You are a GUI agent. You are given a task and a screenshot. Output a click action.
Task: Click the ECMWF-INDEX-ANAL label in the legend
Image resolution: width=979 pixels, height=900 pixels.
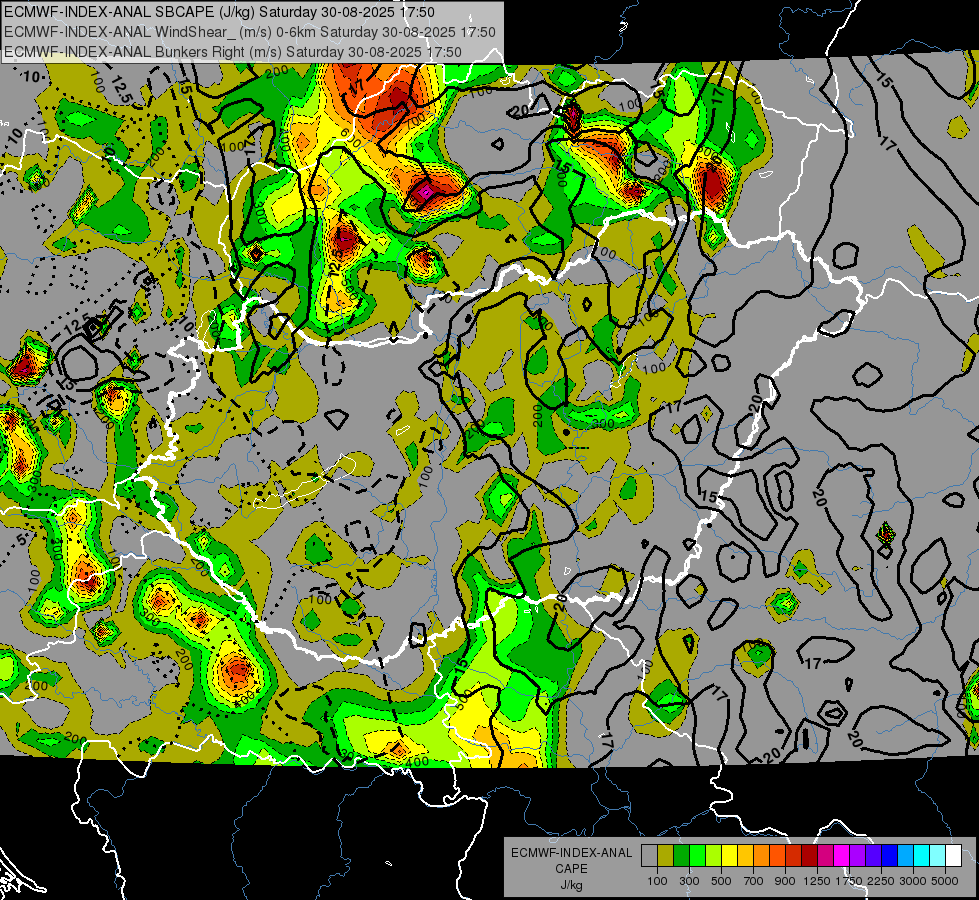point(571,853)
